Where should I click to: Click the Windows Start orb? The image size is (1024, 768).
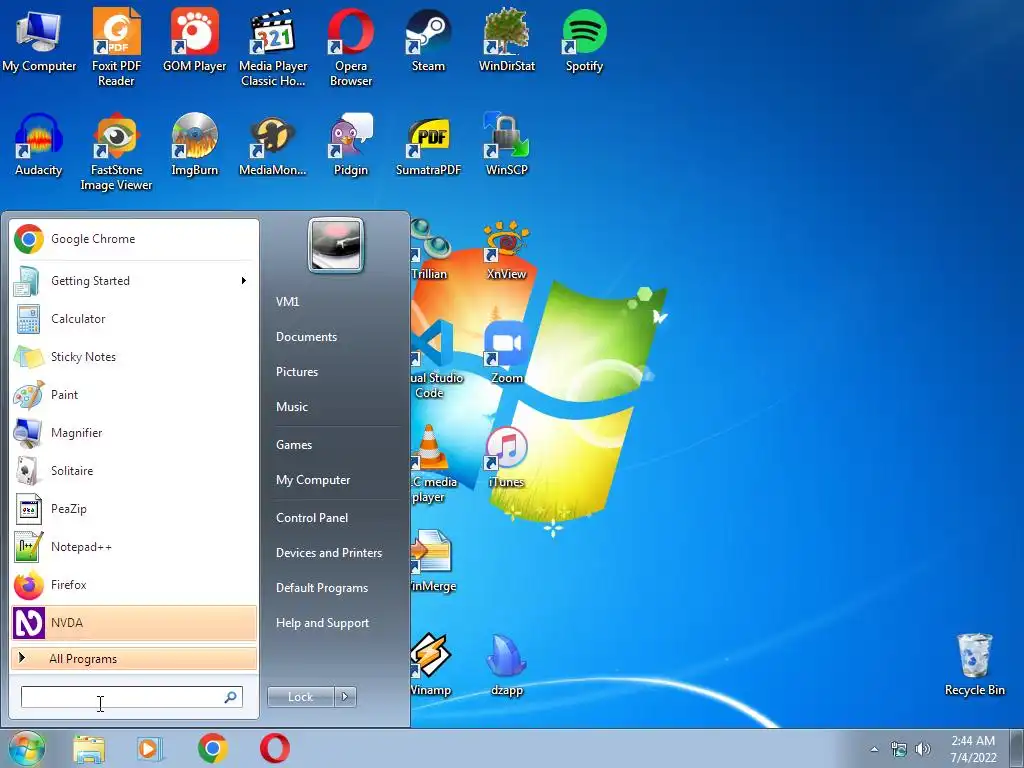coord(27,748)
